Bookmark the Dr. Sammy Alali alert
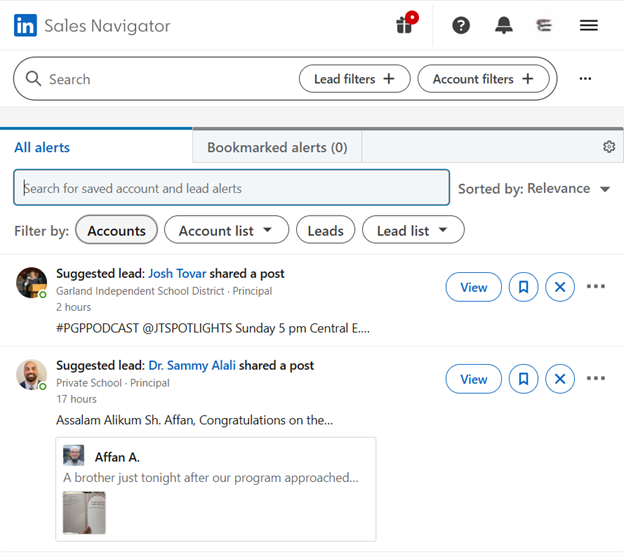Viewport: 624px width, 557px height. [523, 379]
